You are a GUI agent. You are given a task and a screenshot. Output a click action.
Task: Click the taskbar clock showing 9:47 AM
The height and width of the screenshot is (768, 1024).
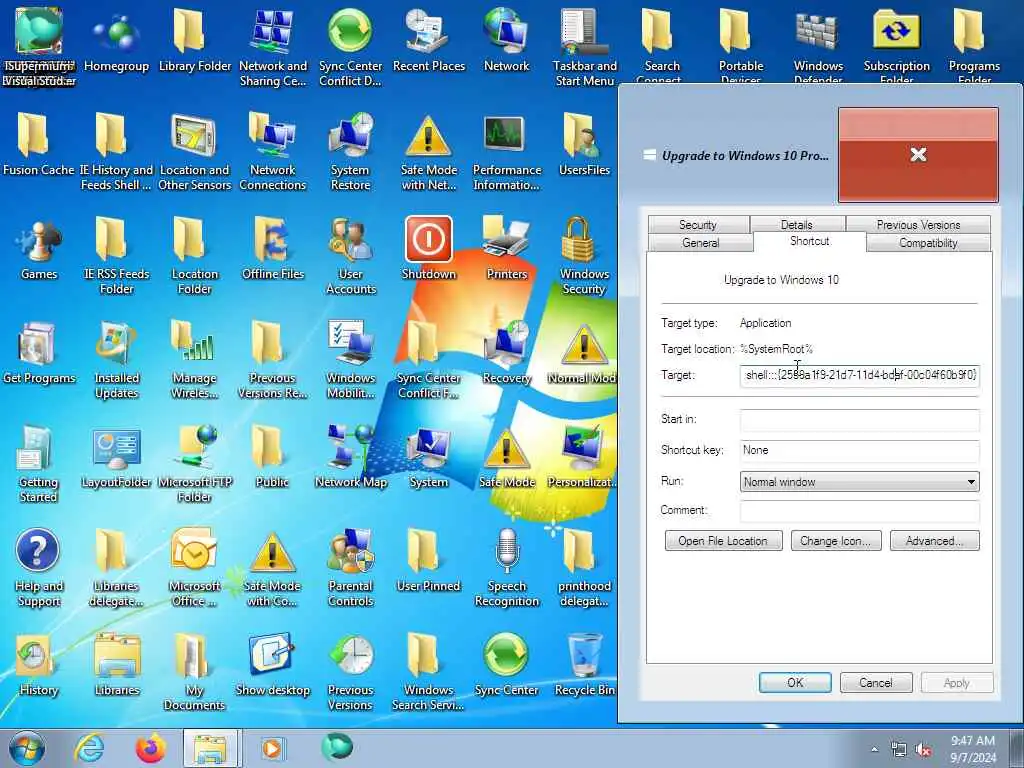pos(973,749)
